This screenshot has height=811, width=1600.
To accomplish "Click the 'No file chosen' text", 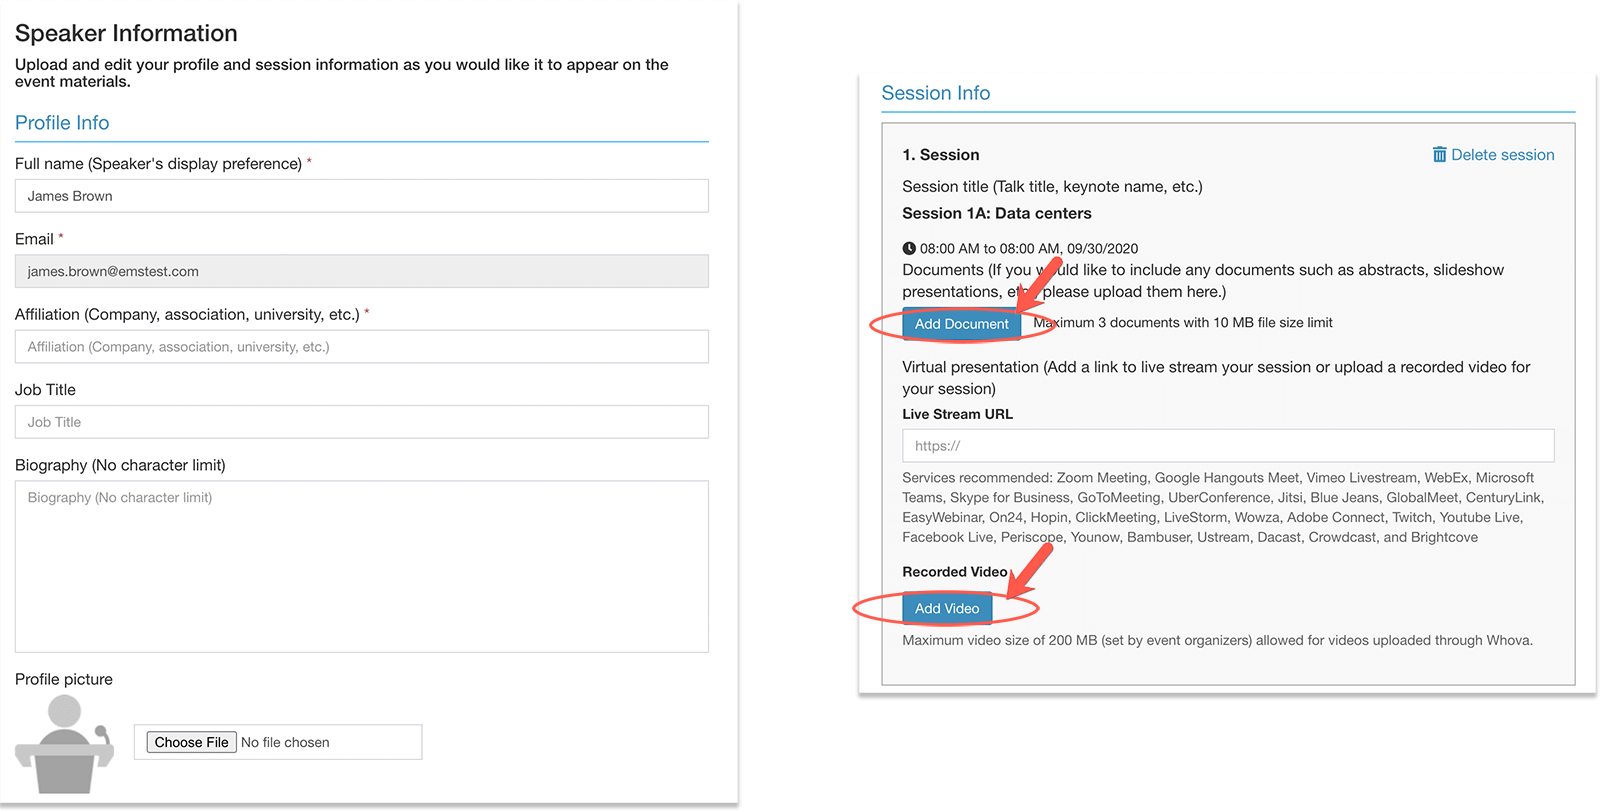I will tap(285, 743).
